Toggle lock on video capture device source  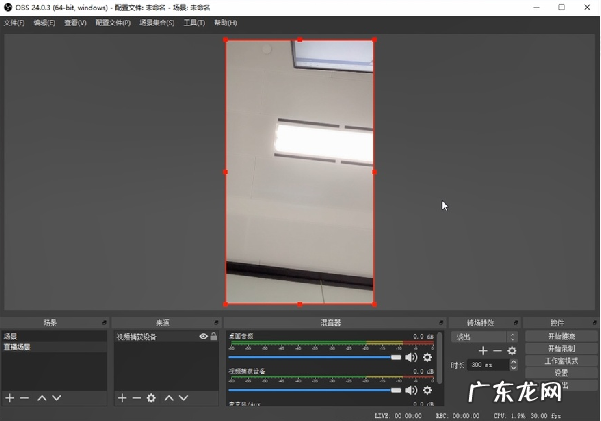click(213, 337)
